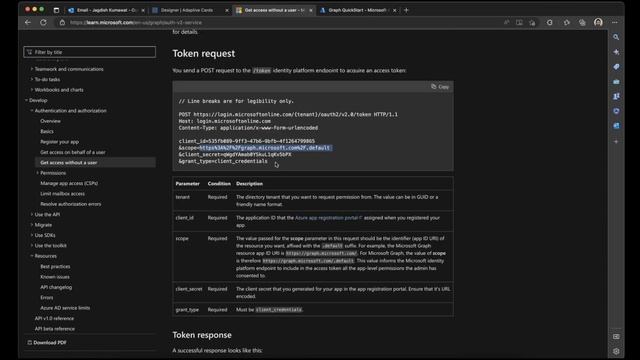Click the sidebar settings gear icon
The height and width of the screenshot is (360, 640).
[x=616, y=351]
